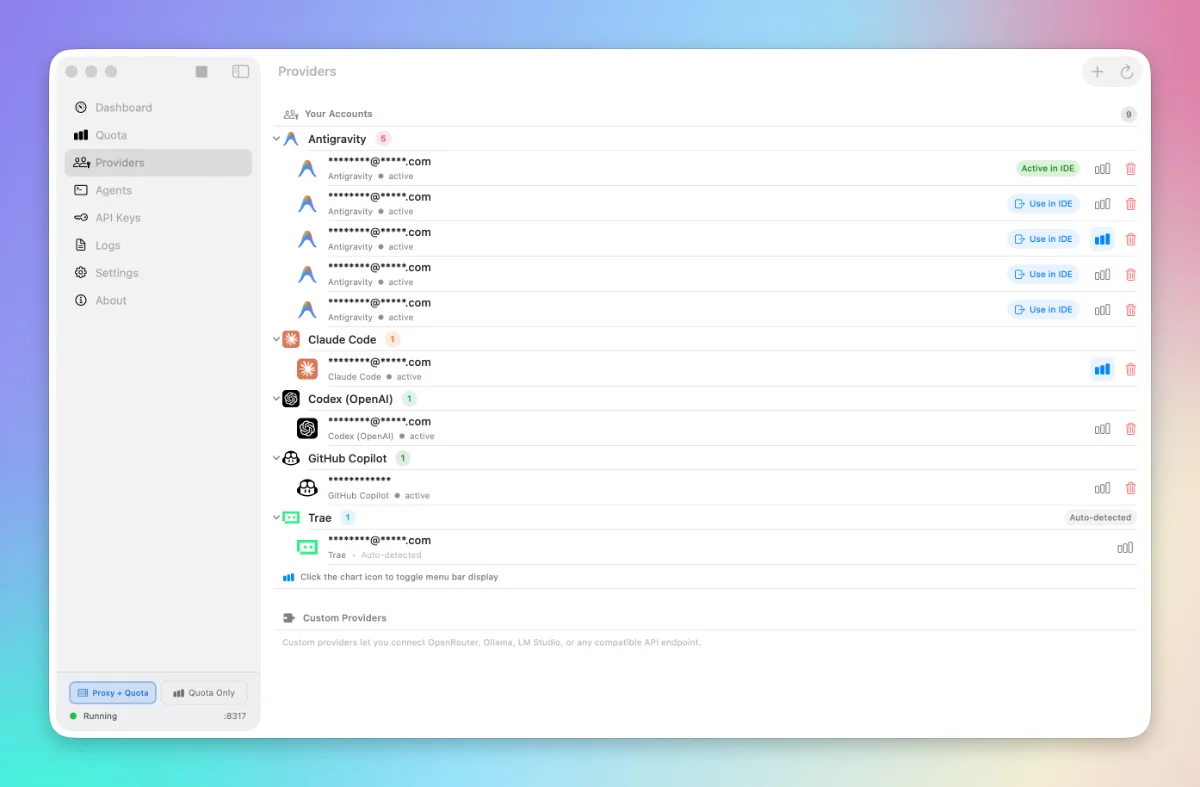Disable the blue chart toggle in Antigravity group

coord(1102,239)
